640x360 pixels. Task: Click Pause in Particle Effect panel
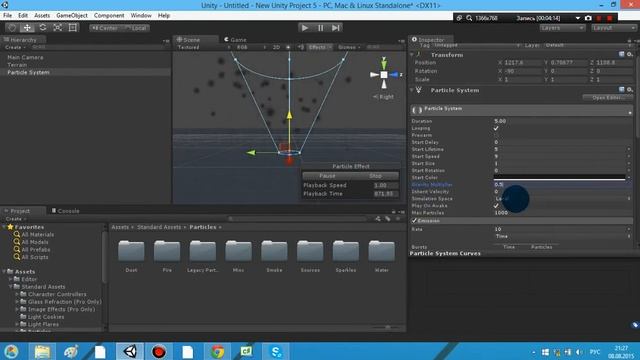pos(327,176)
